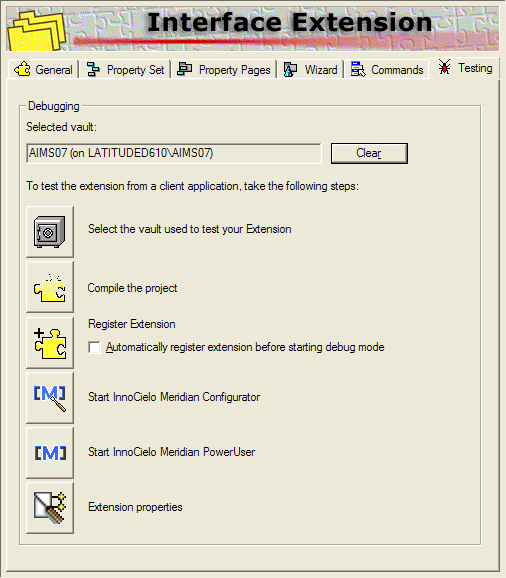Viewport: 506px width, 578px height.
Task: Switch to the Property Pages tab
Action: coord(224,69)
